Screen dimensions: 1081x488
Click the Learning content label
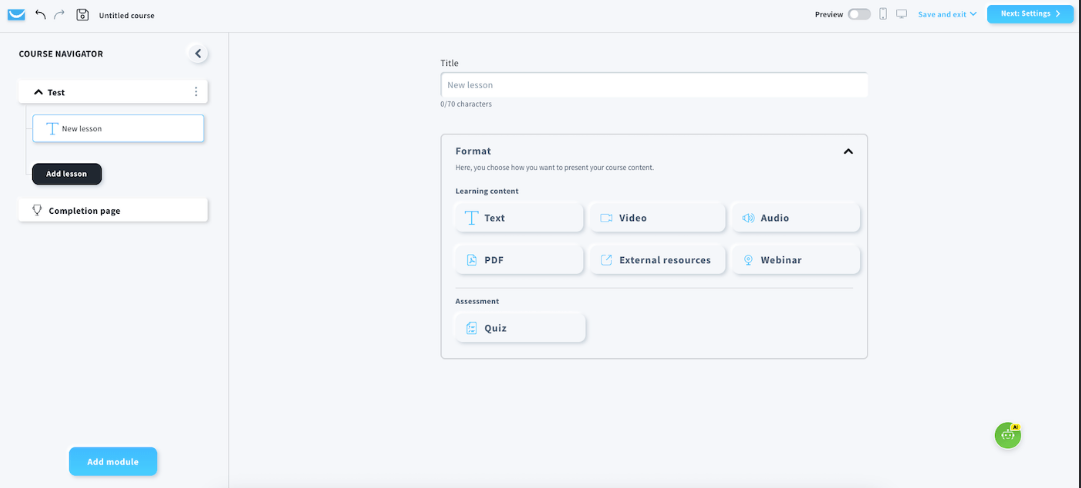pos(487,191)
